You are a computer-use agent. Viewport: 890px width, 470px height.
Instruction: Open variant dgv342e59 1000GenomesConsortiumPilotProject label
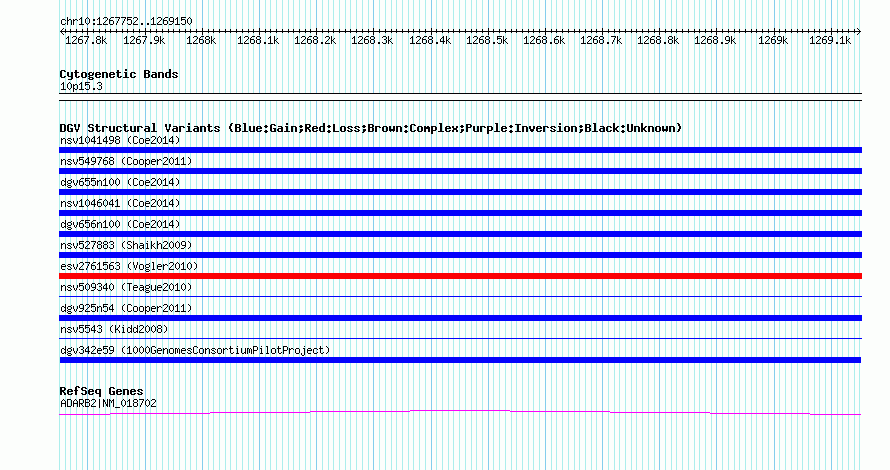pyautogui.click(x=195, y=350)
